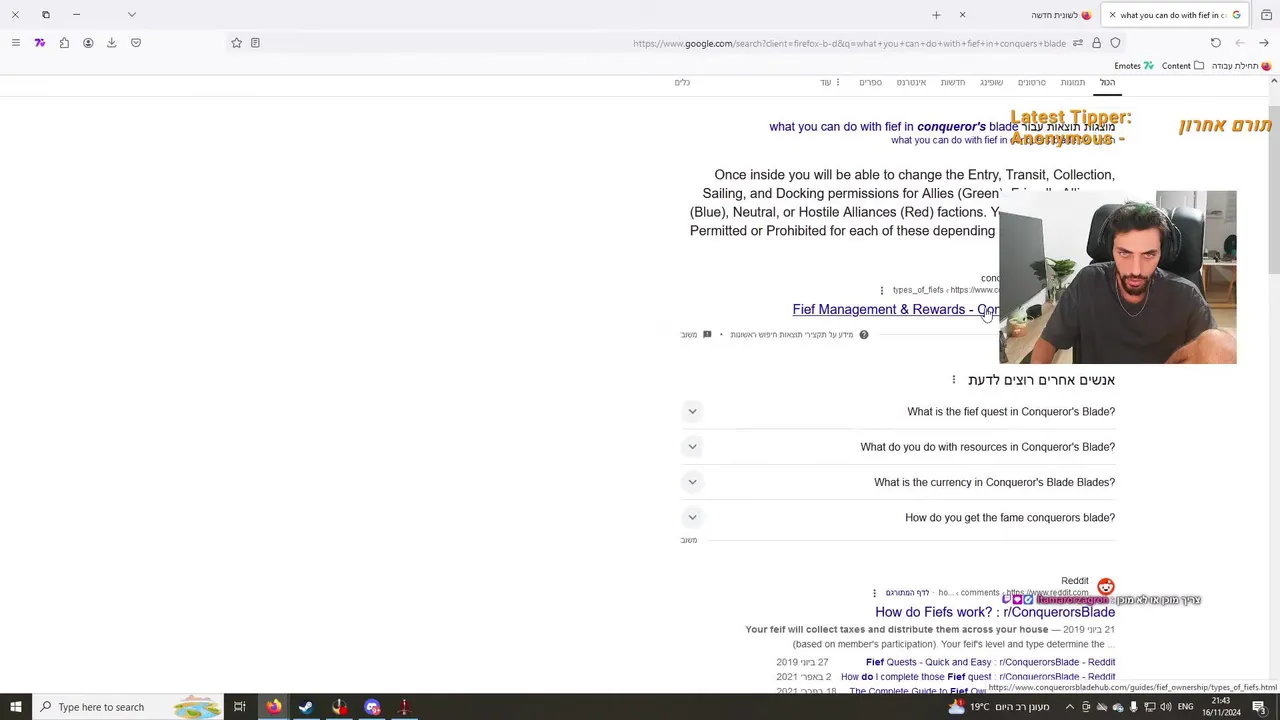
Task: Toggle Reader View icon in address bar
Action: (255, 43)
